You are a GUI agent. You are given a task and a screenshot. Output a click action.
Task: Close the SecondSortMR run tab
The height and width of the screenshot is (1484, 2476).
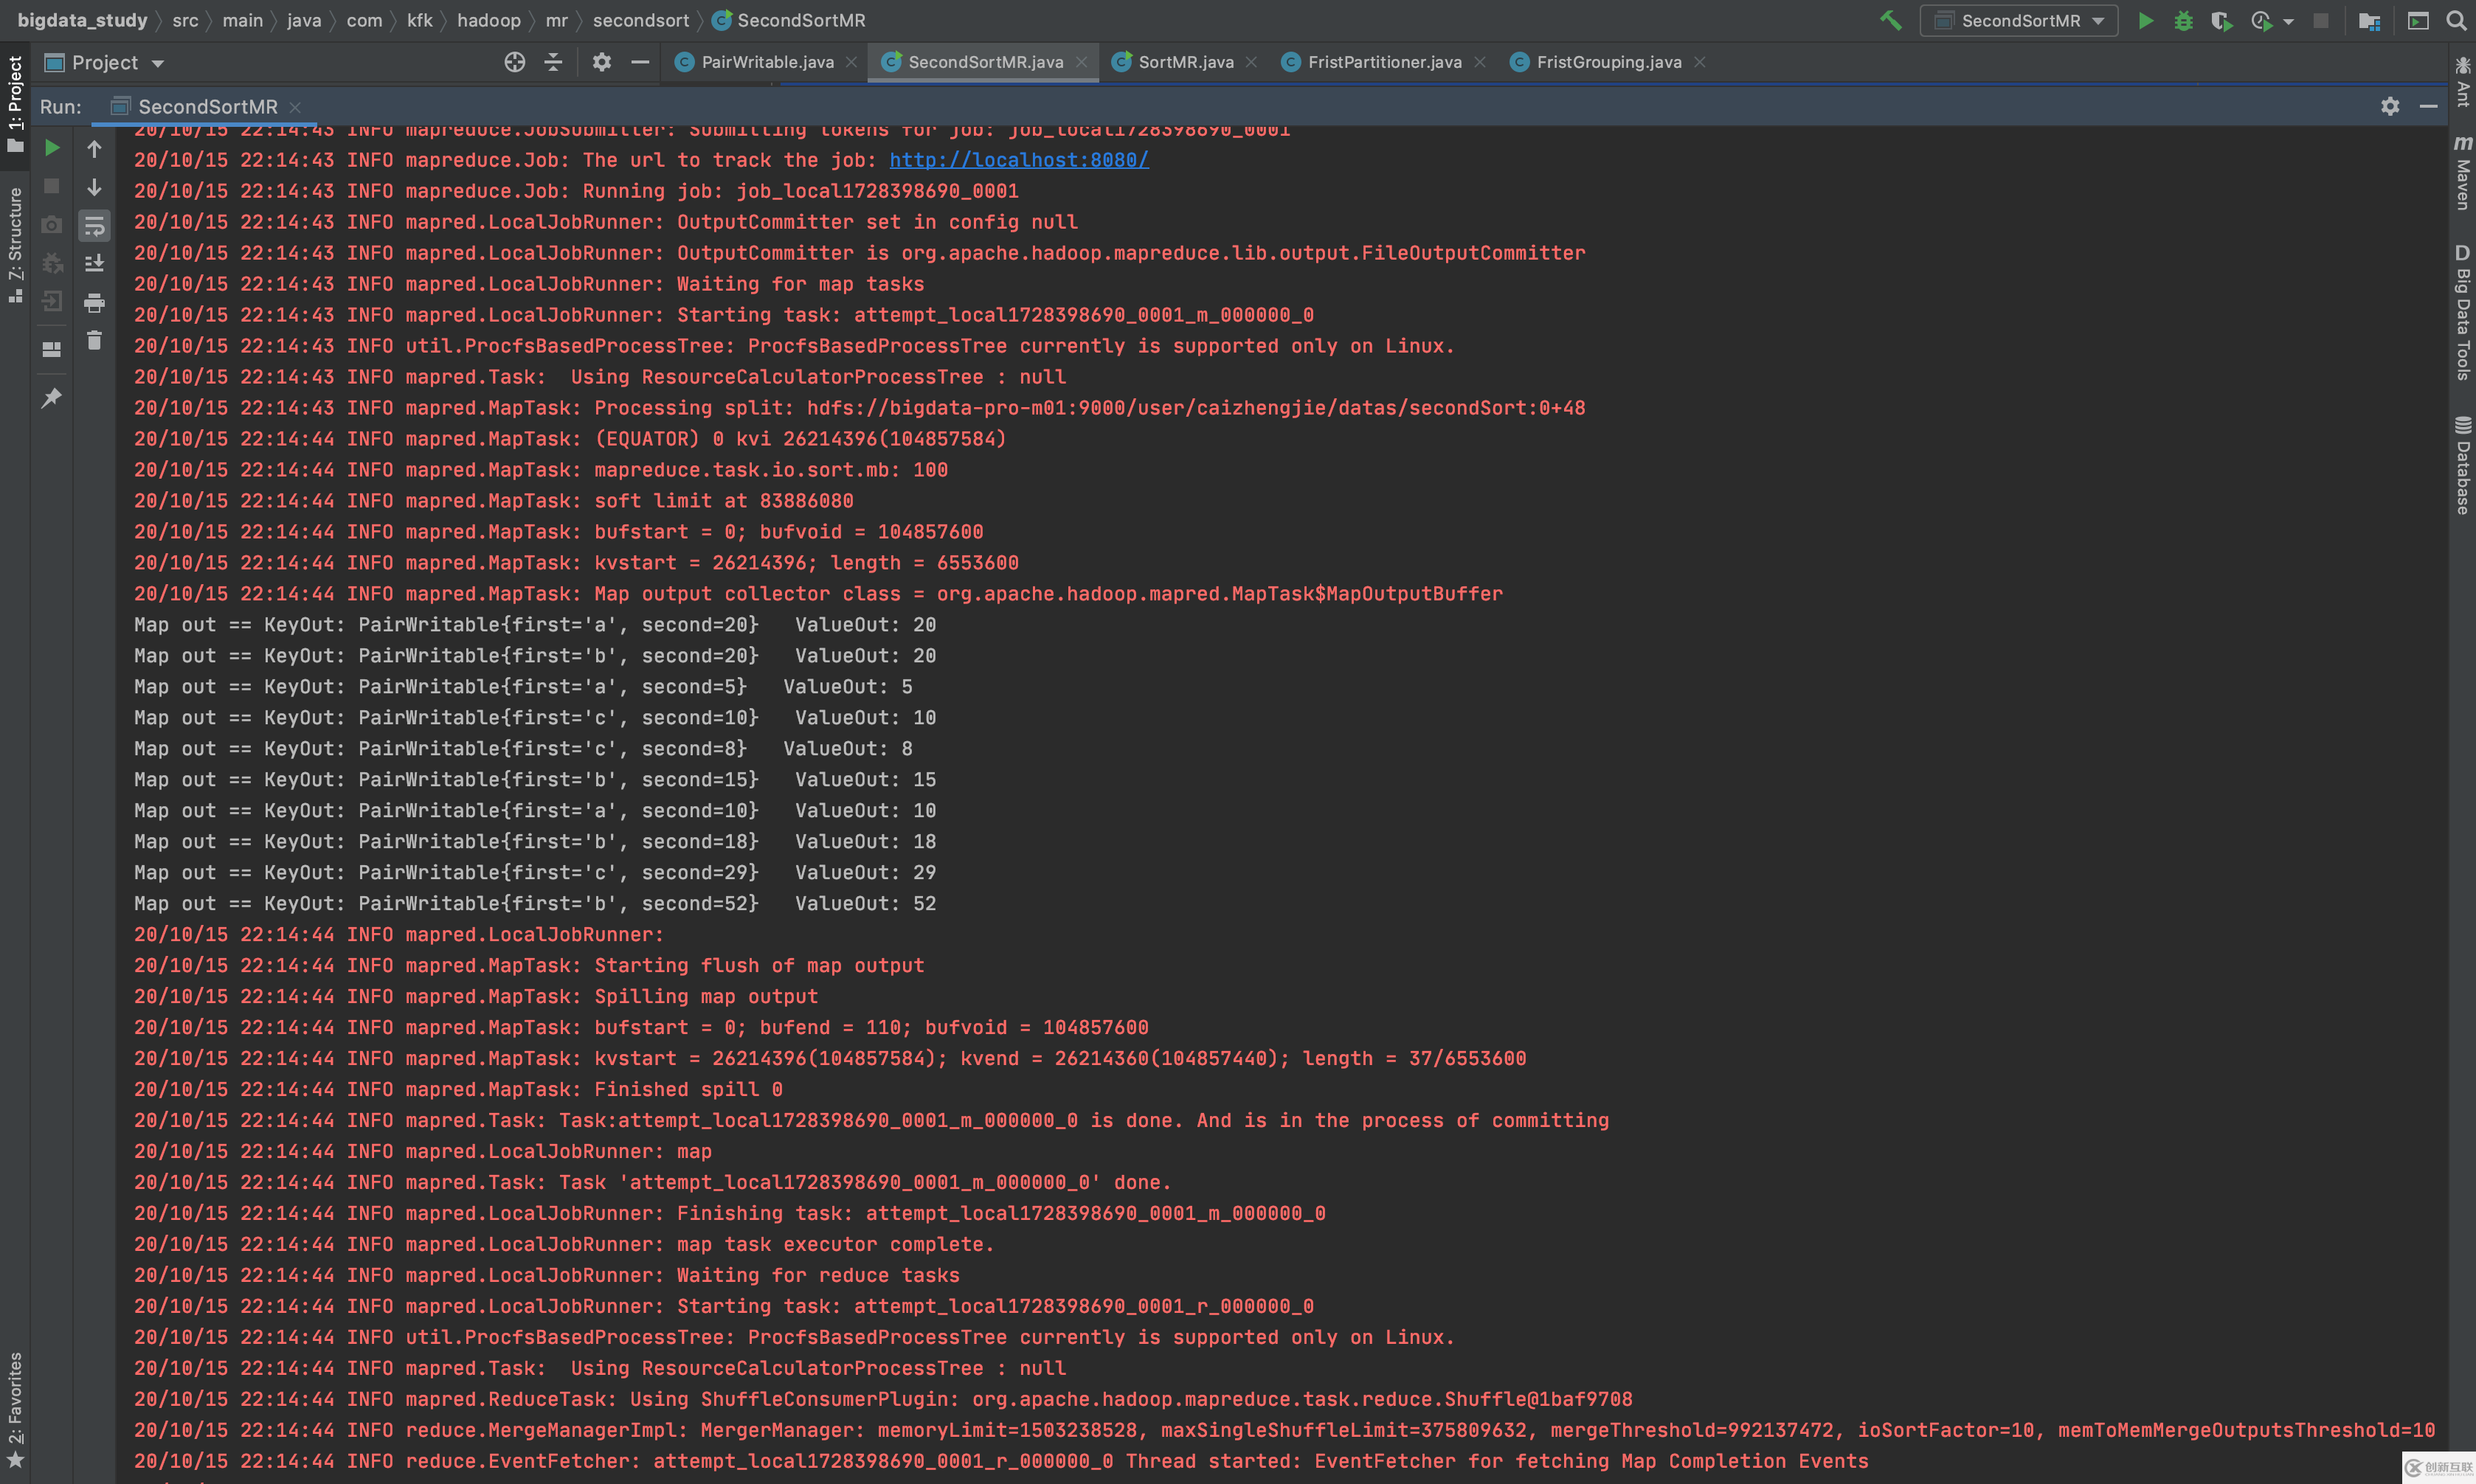point(295,107)
